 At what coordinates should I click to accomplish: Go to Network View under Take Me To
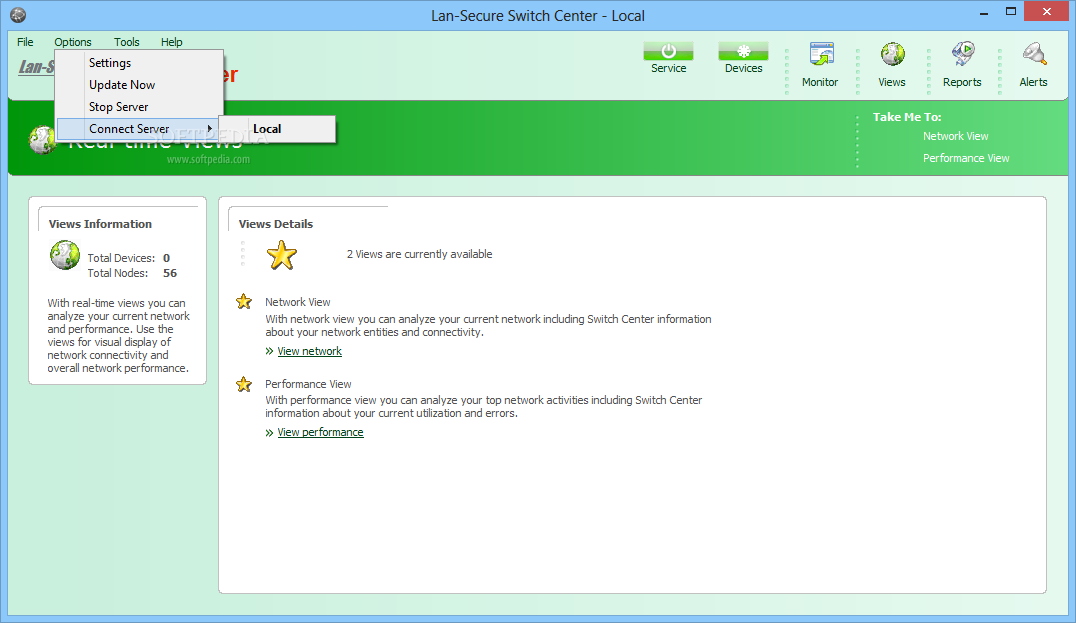click(x=955, y=136)
